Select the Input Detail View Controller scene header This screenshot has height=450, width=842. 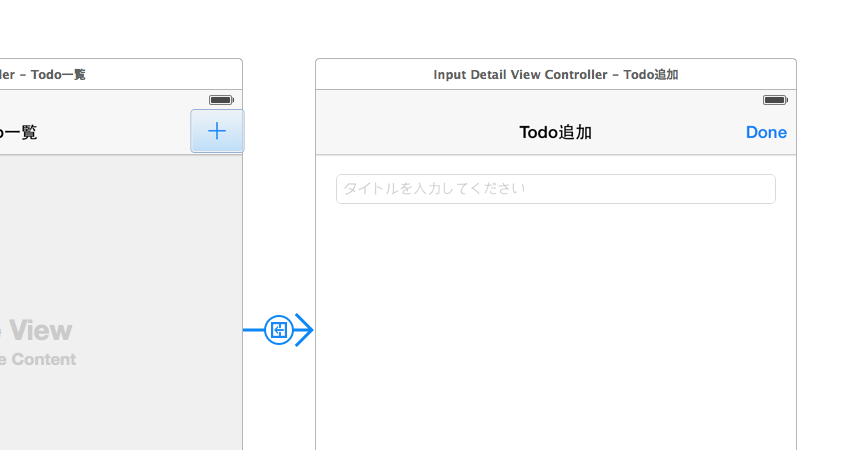(x=555, y=75)
